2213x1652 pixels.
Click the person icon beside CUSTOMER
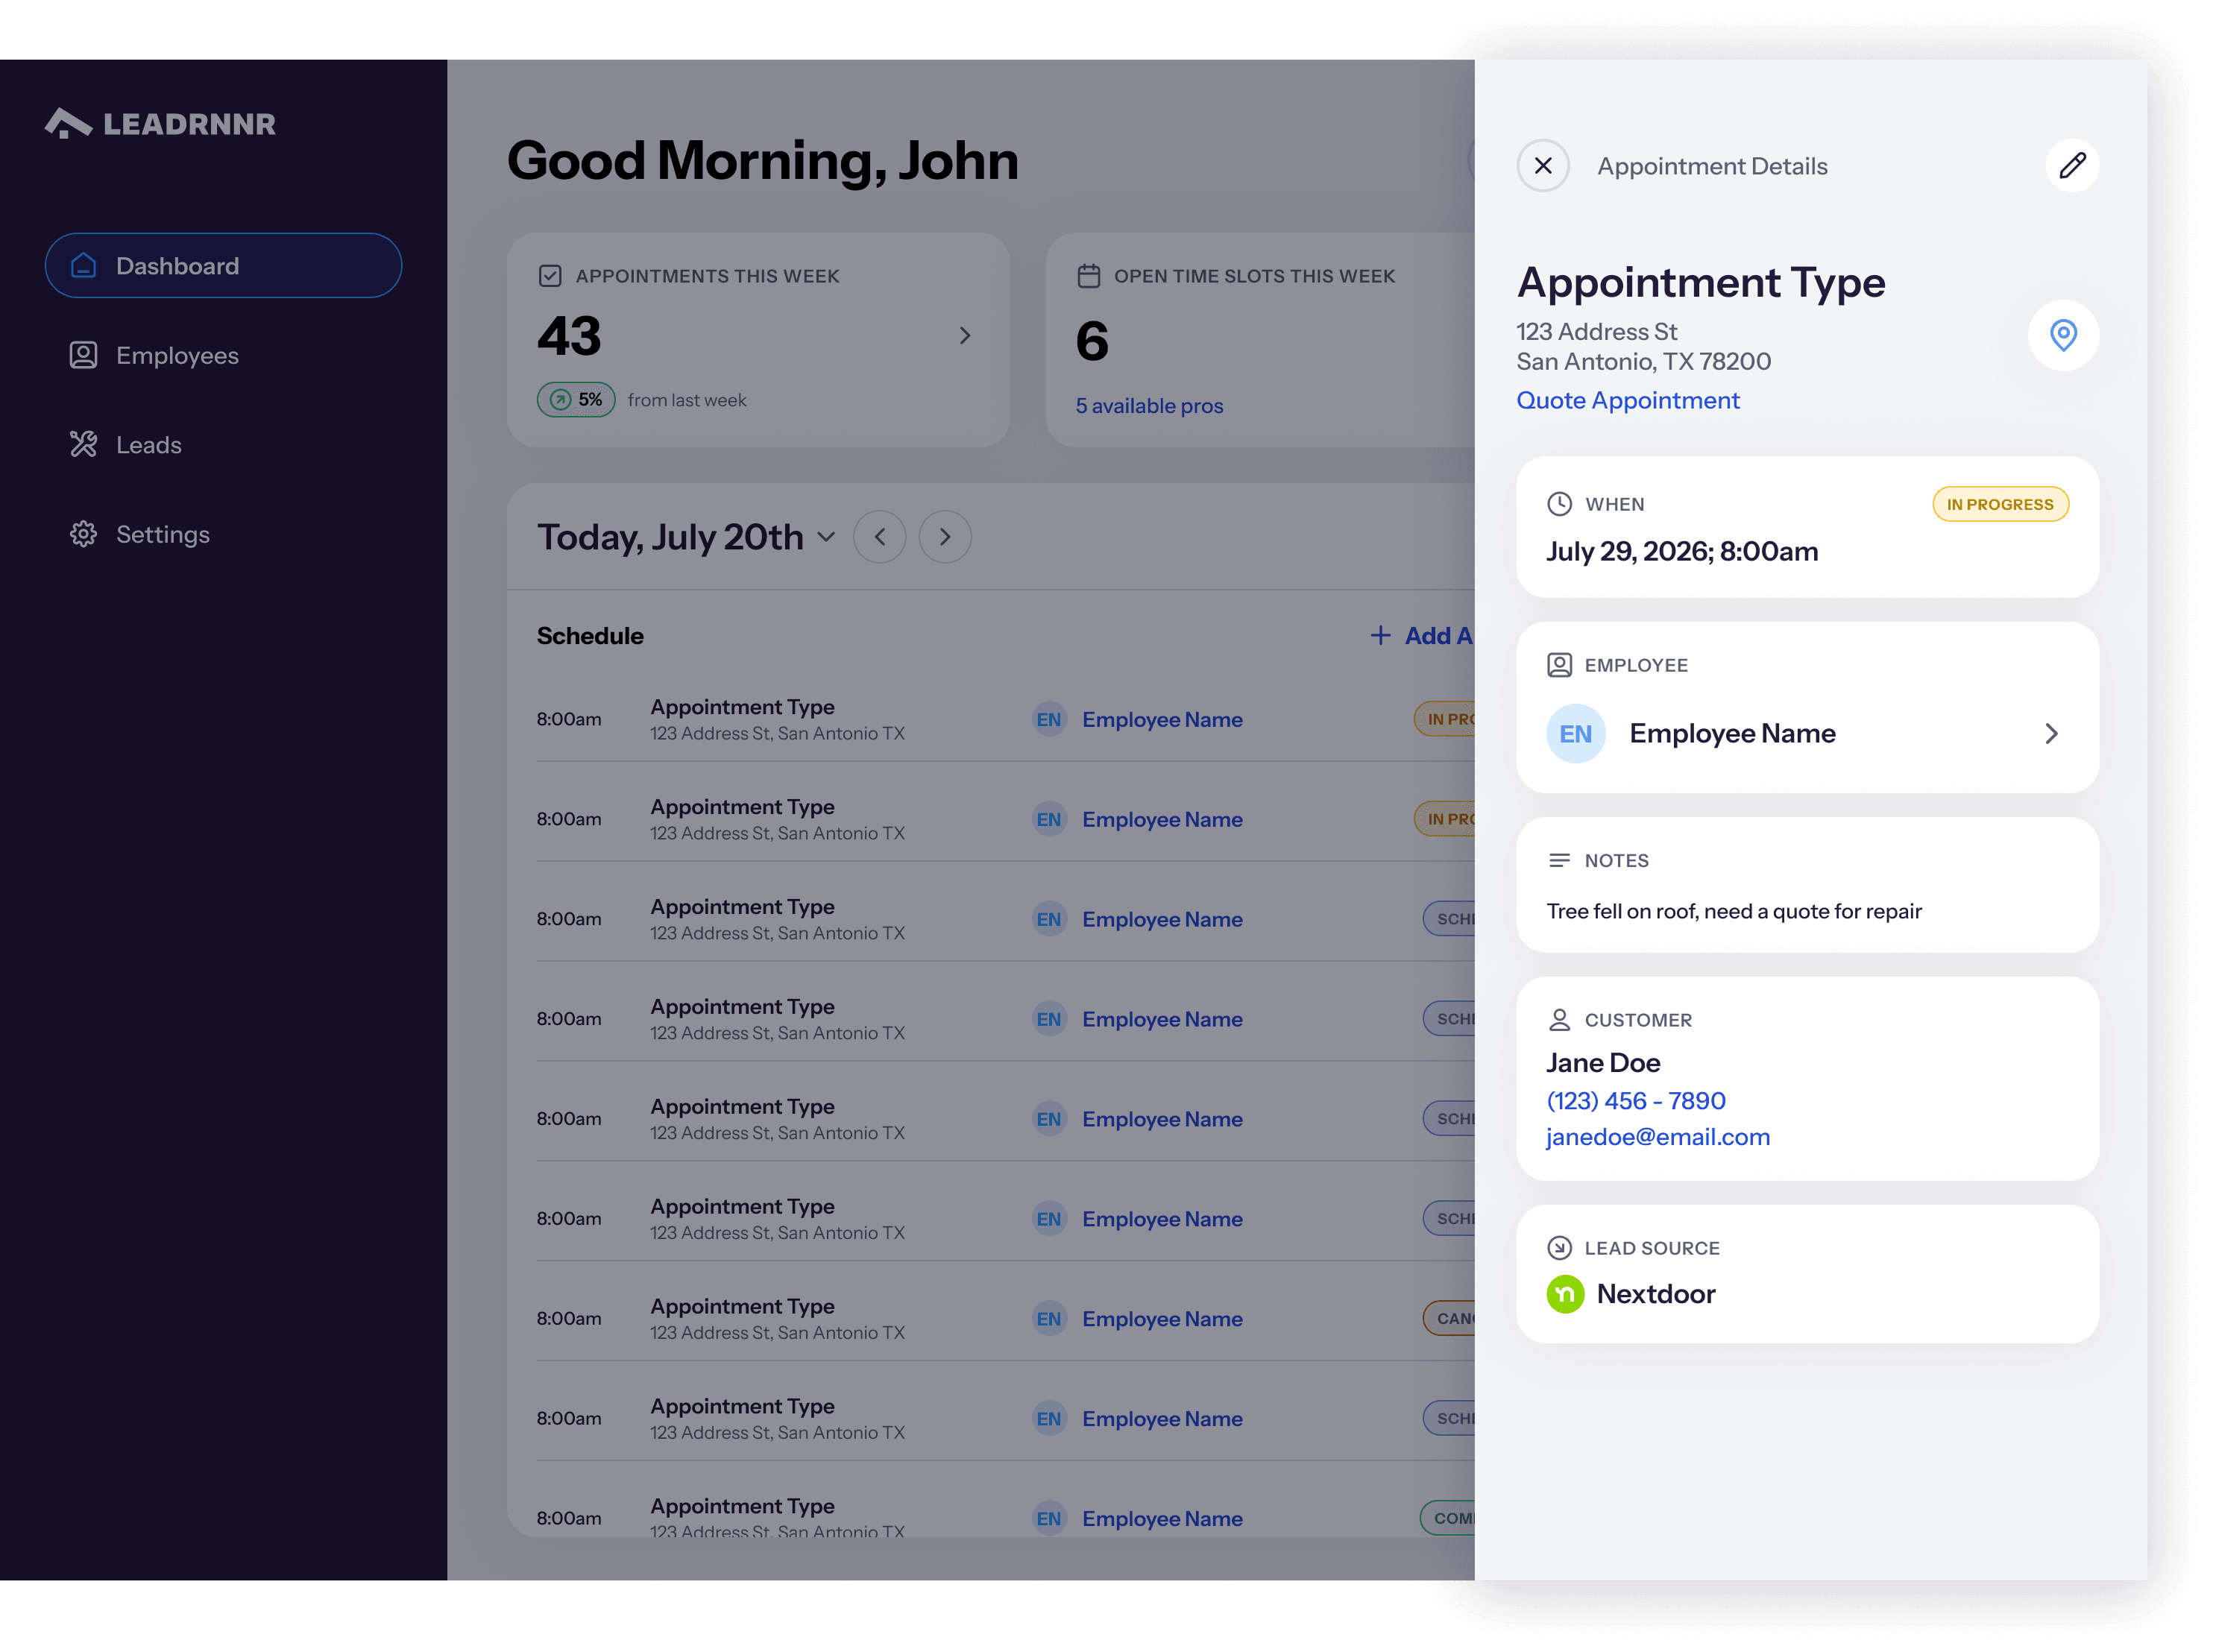pyautogui.click(x=1558, y=1020)
